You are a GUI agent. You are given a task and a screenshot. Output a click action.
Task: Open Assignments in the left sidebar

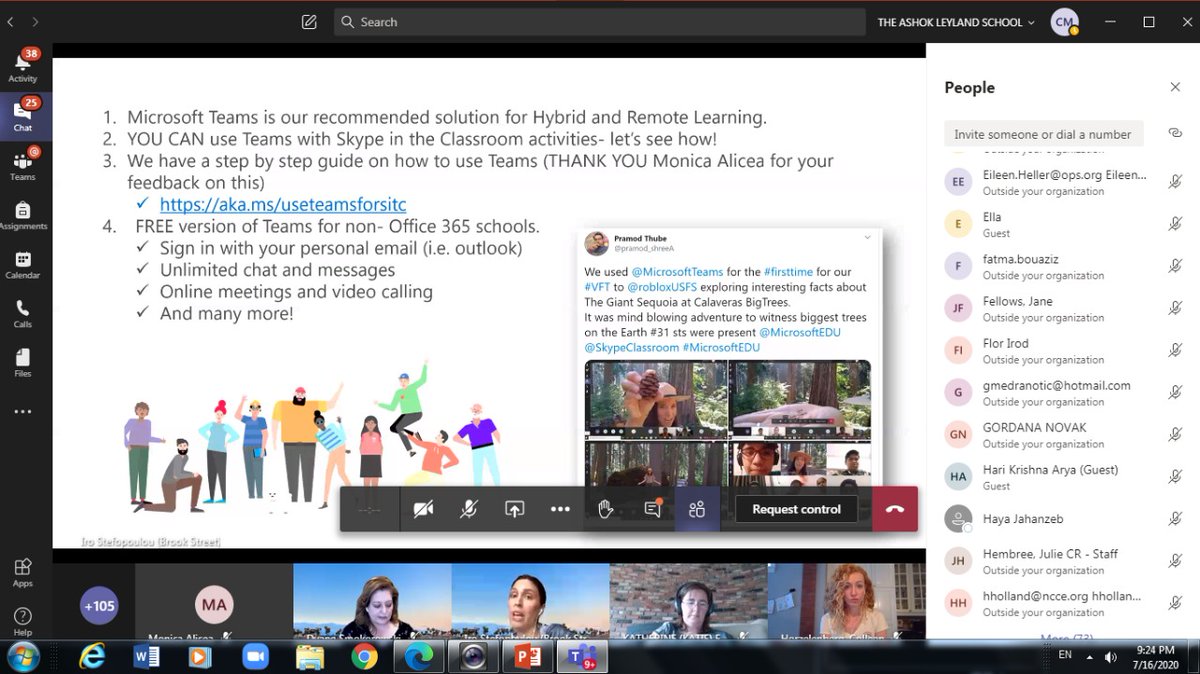[23, 214]
